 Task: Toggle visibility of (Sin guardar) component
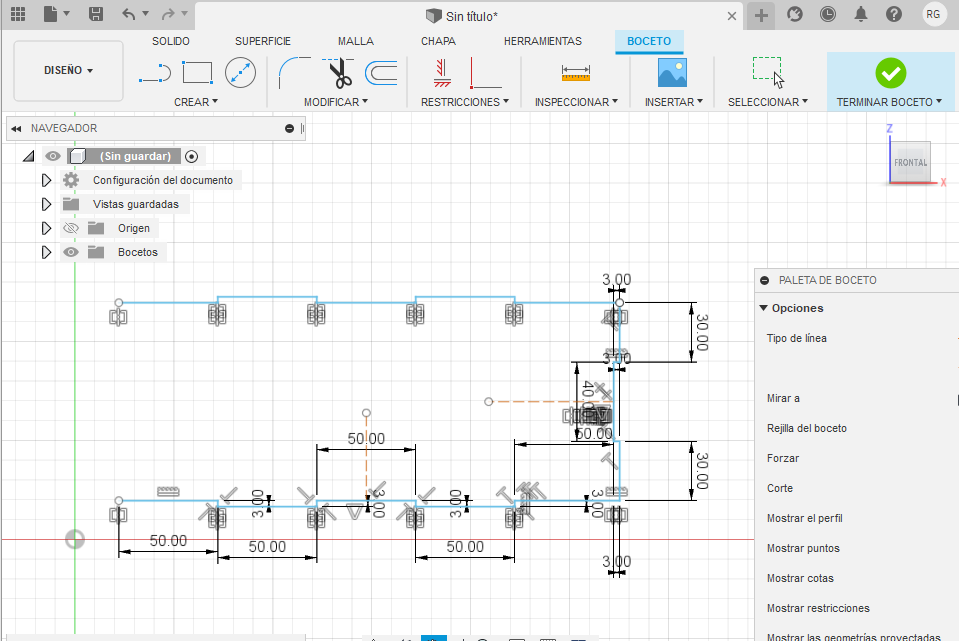pyautogui.click(x=53, y=157)
